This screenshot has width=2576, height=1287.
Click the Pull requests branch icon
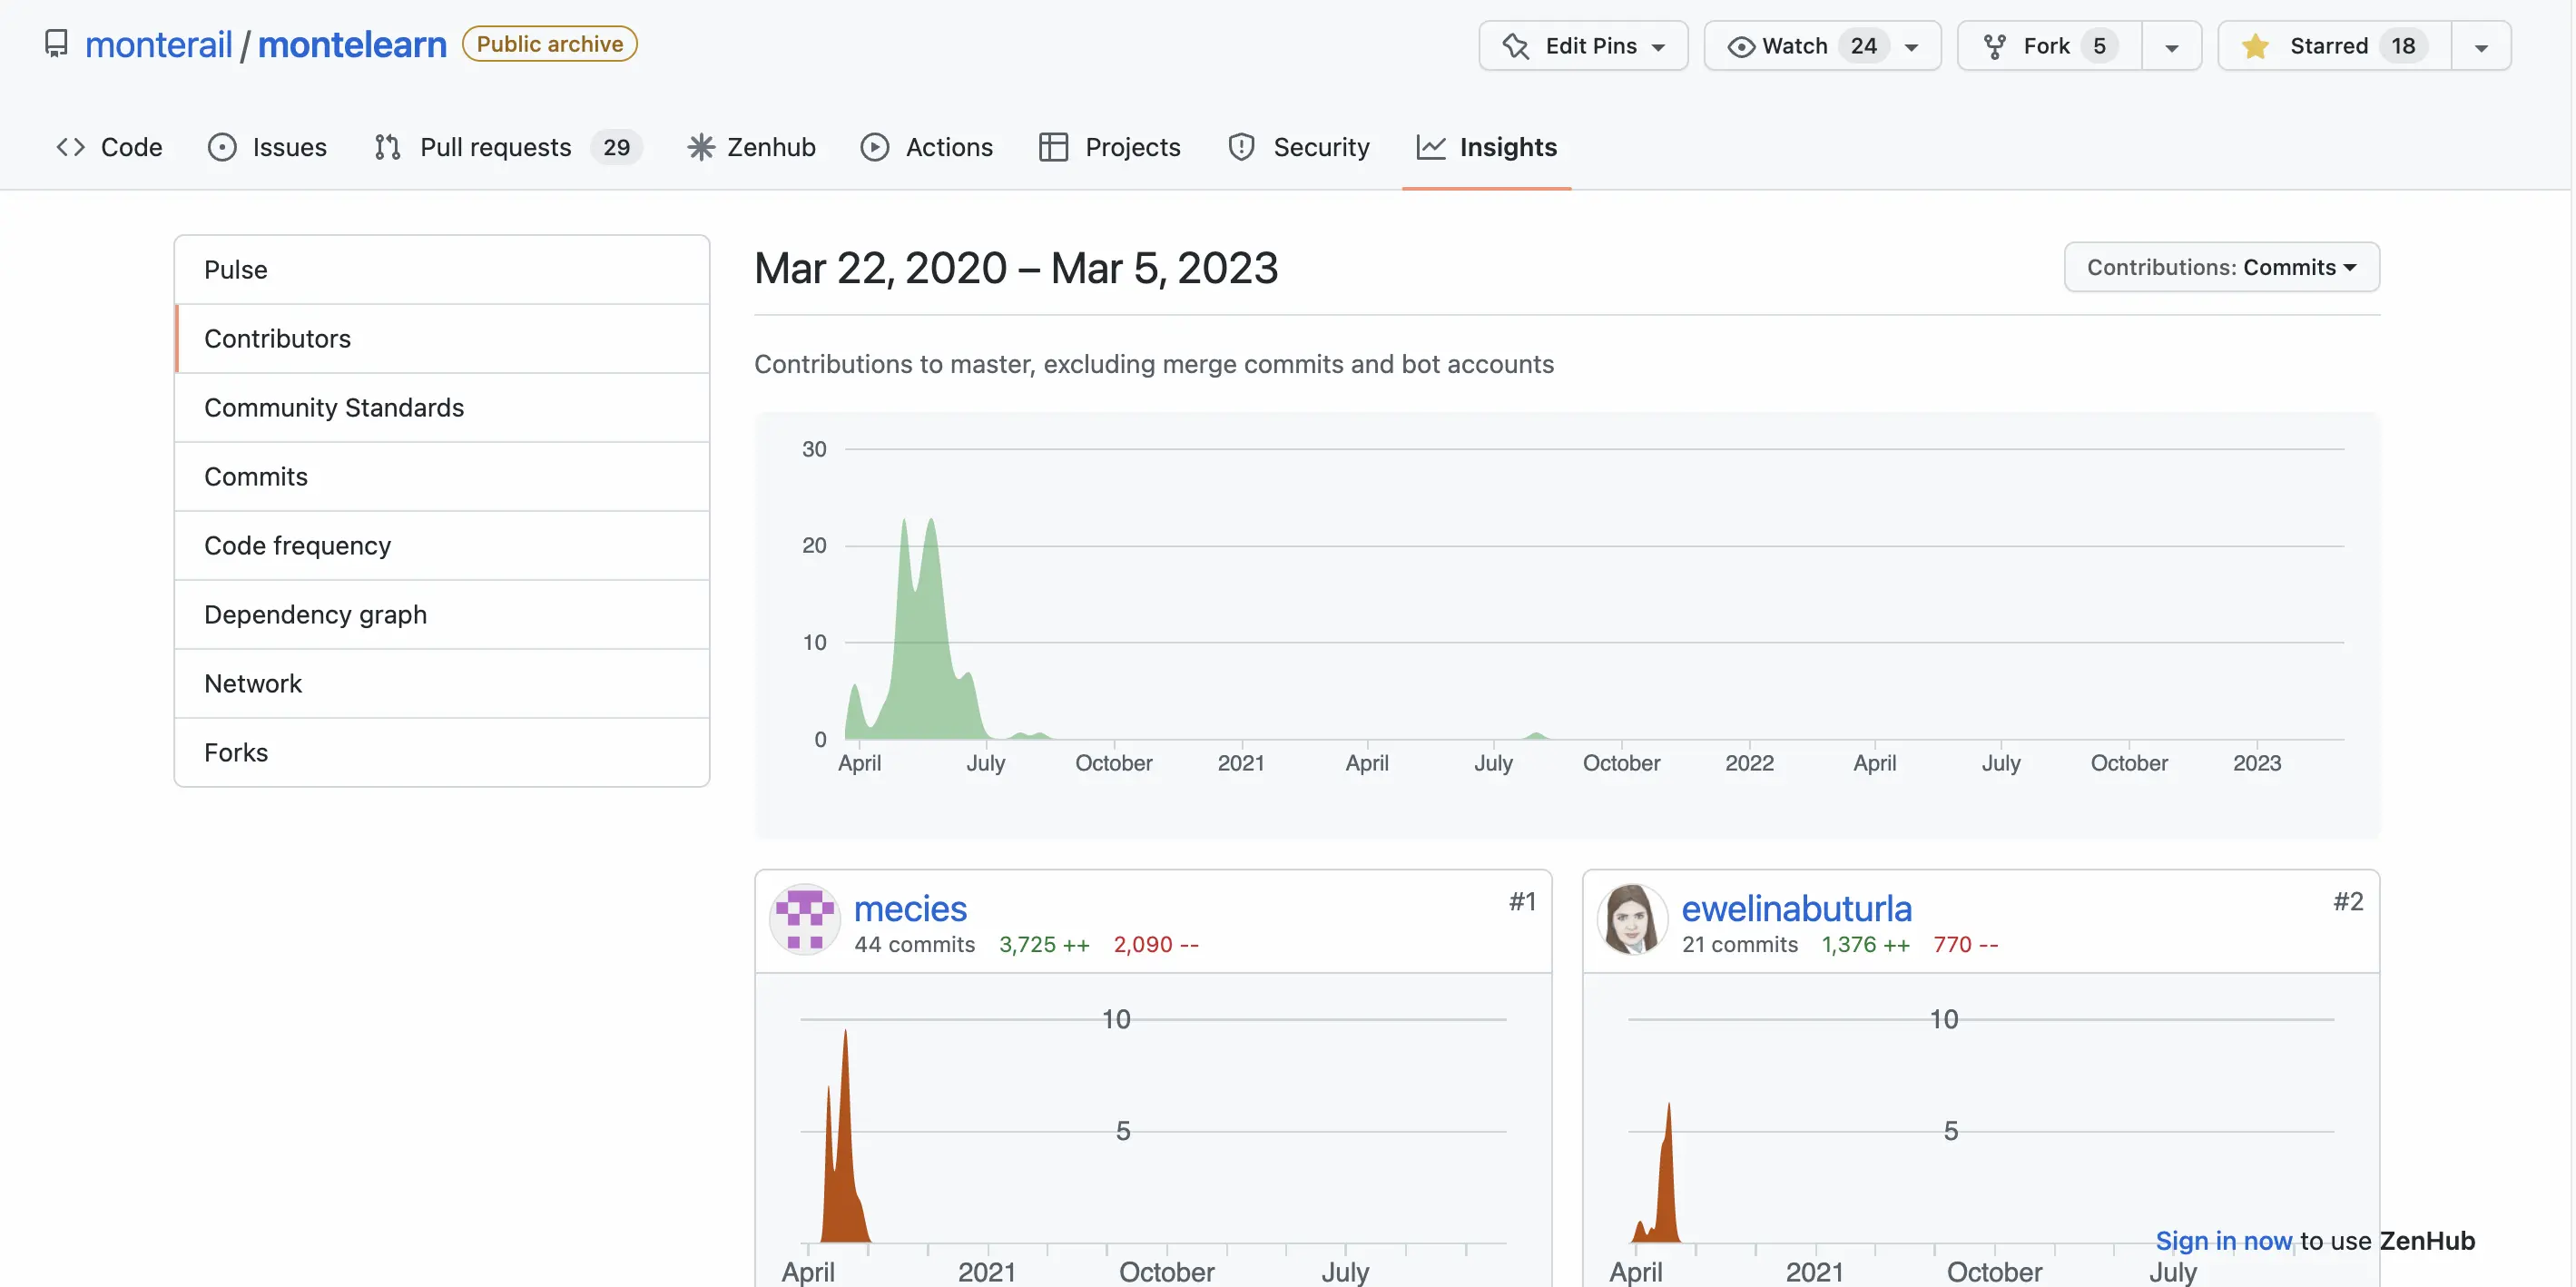[x=388, y=147]
